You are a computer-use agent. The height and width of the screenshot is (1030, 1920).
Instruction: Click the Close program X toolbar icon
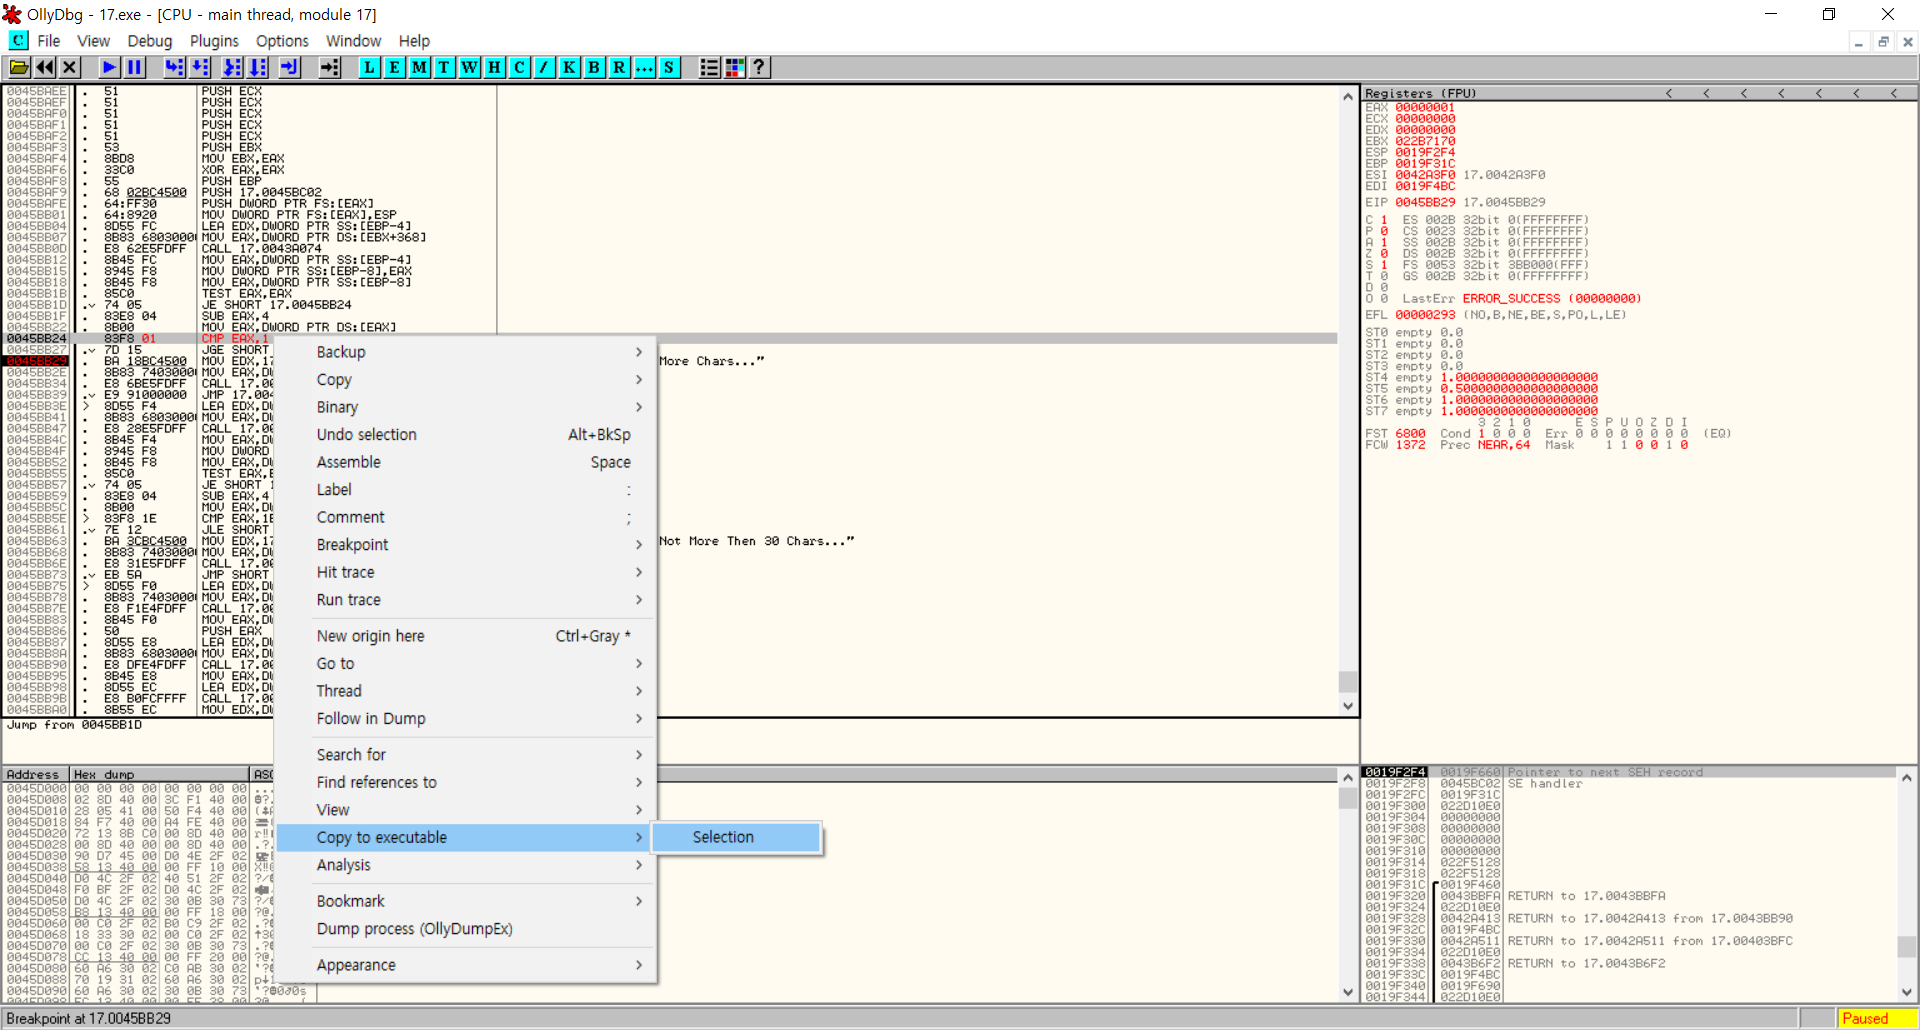(x=70, y=67)
